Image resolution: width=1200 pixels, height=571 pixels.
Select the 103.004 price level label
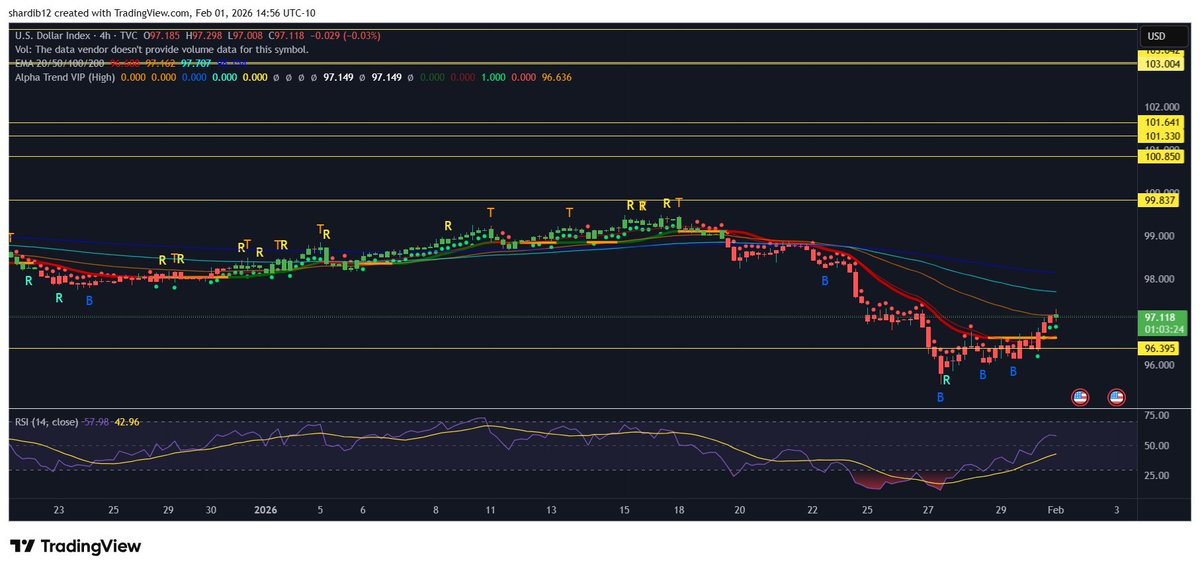click(x=1162, y=64)
